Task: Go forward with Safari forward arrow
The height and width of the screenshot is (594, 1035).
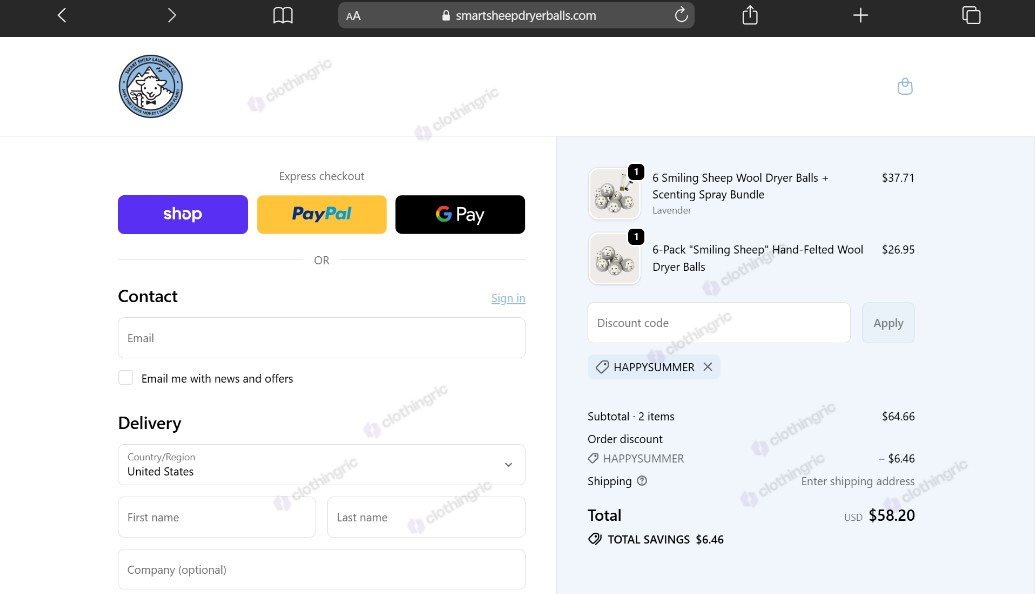Action: [172, 15]
